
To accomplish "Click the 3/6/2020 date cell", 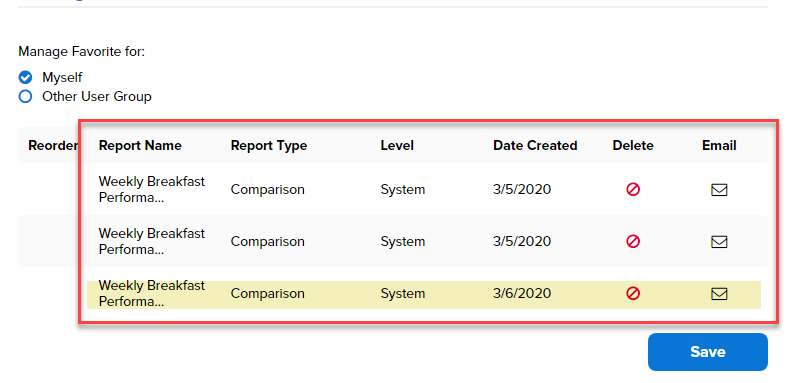I will click(522, 294).
